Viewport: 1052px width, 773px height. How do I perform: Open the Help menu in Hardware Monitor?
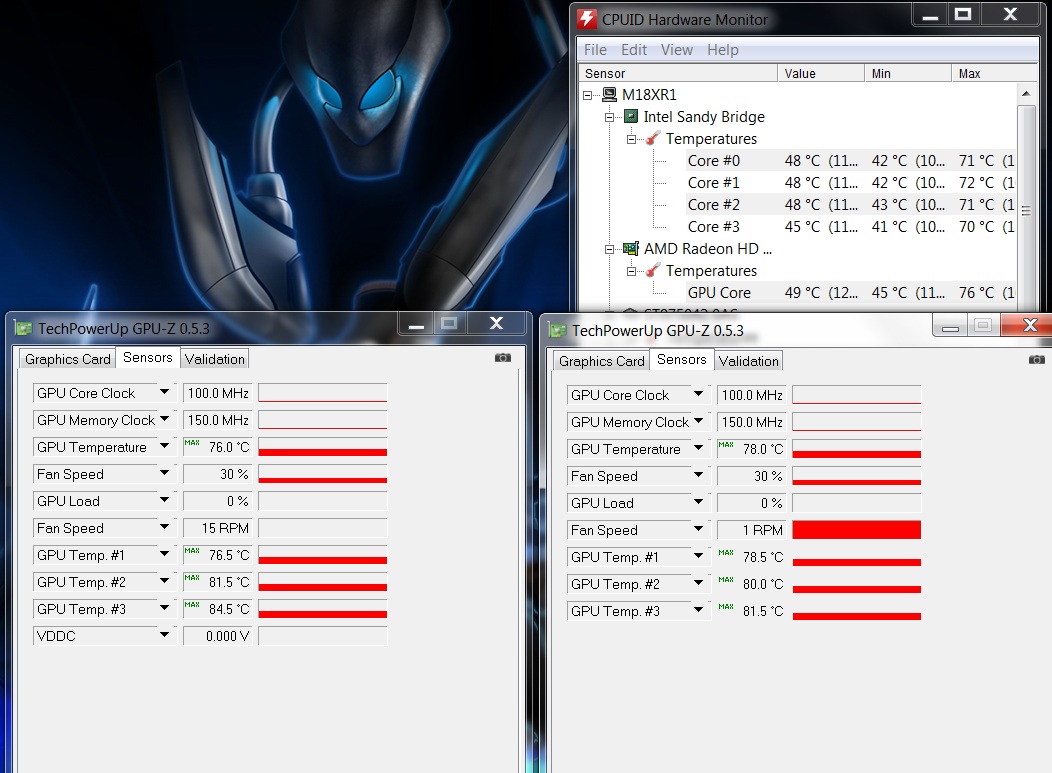pyautogui.click(x=723, y=50)
